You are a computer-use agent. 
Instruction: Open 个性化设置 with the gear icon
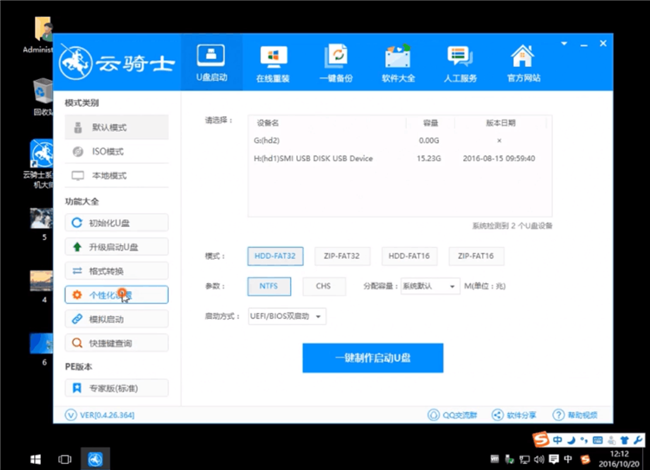pos(116,295)
